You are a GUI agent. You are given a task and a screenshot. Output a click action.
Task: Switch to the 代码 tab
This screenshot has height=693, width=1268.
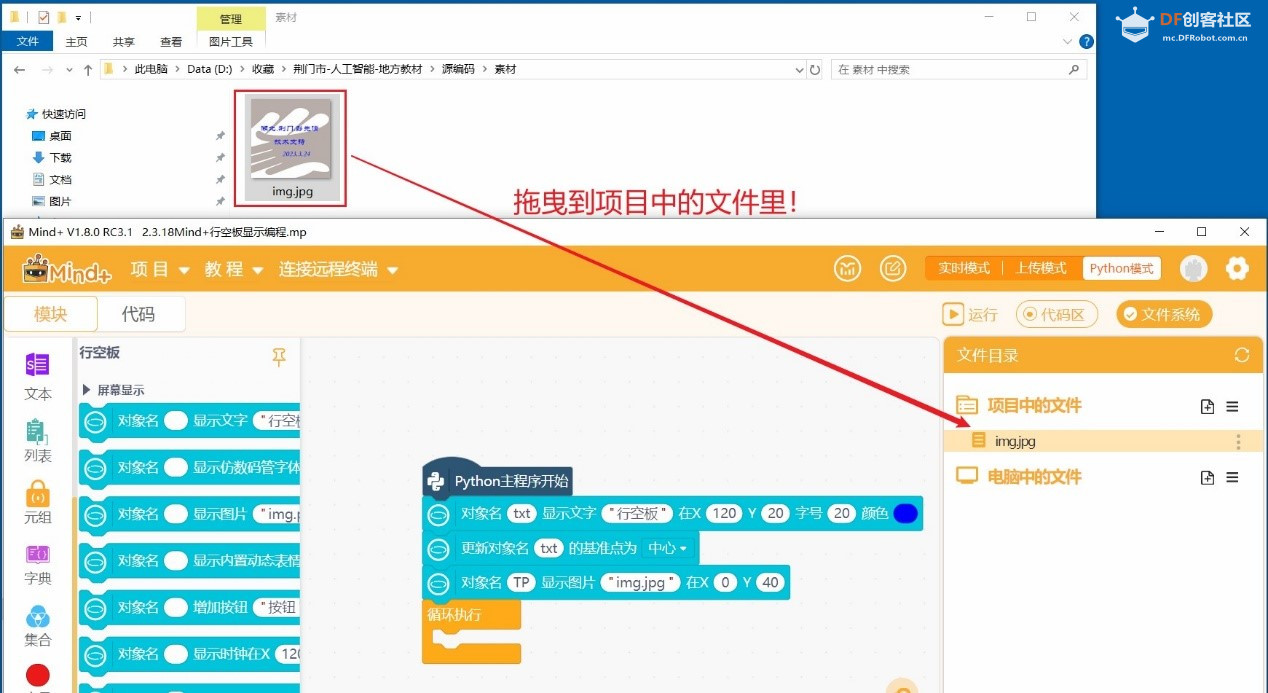(138, 314)
